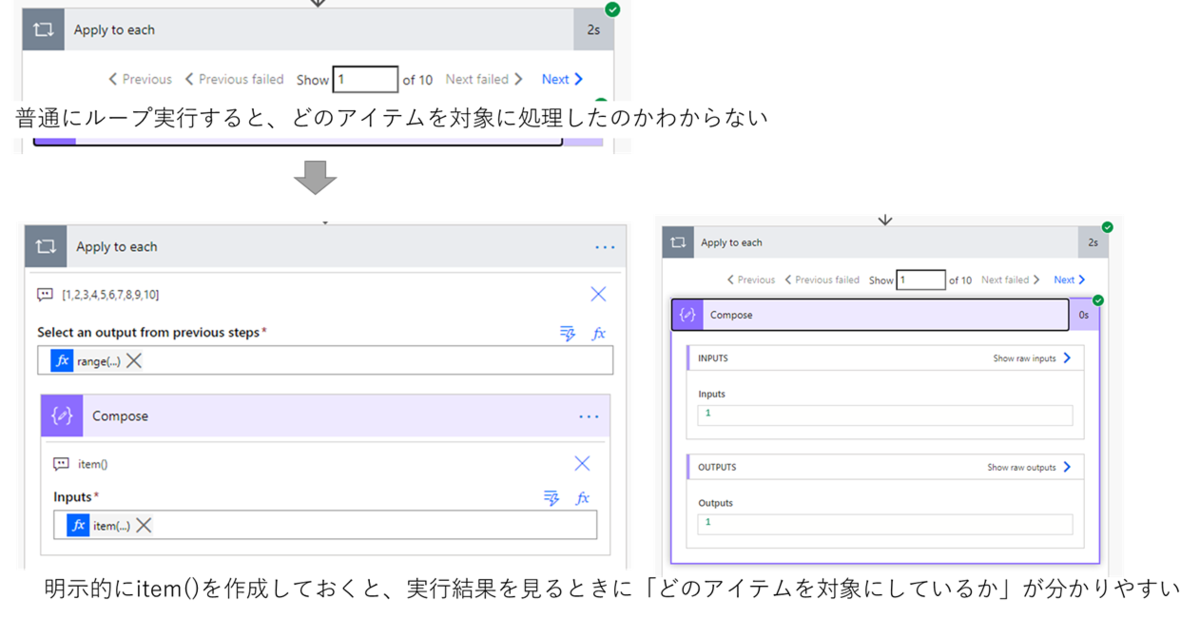1200x618 pixels.
Task: Click the OUTPUTS section heading
Action: [717, 467]
